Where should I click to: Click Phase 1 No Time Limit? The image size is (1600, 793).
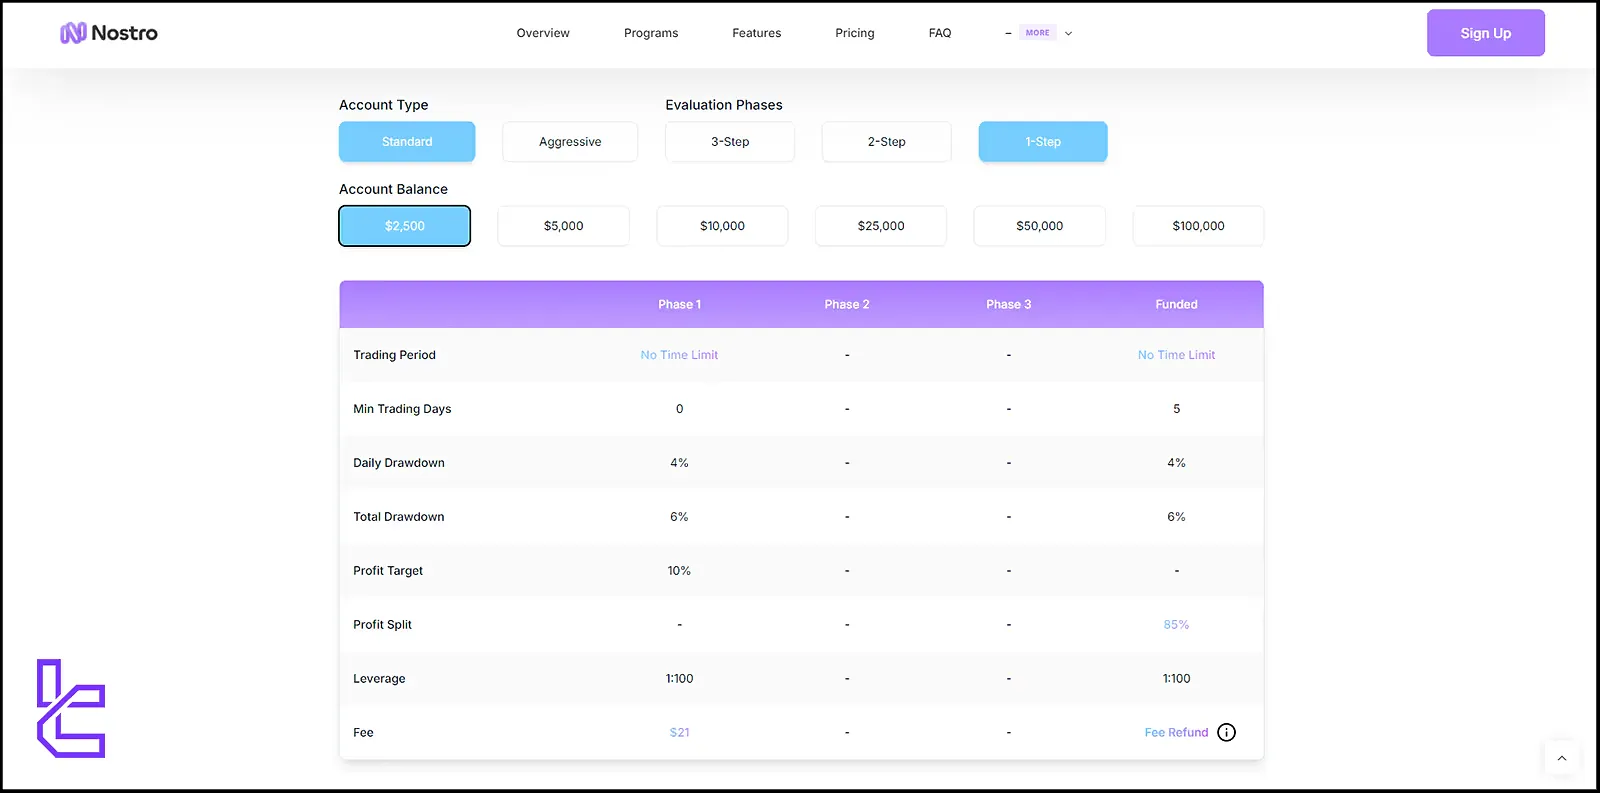click(679, 355)
